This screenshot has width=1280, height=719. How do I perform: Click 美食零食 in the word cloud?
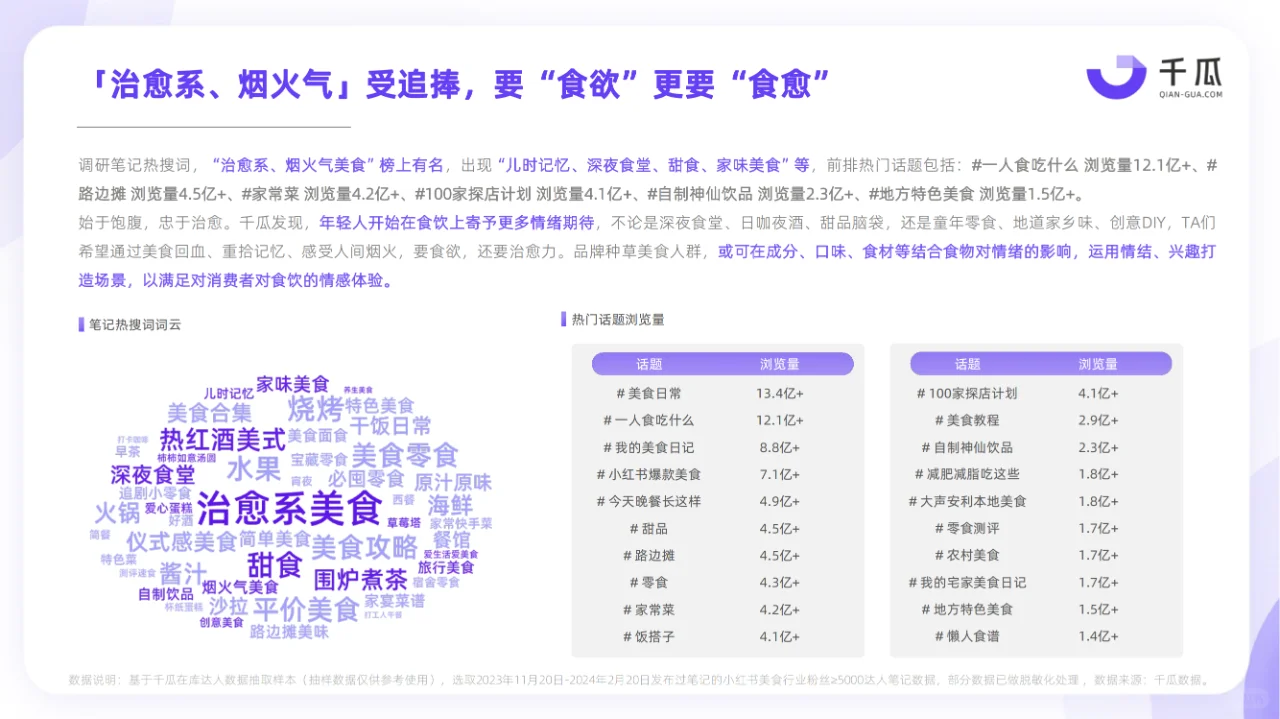coord(404,456)
